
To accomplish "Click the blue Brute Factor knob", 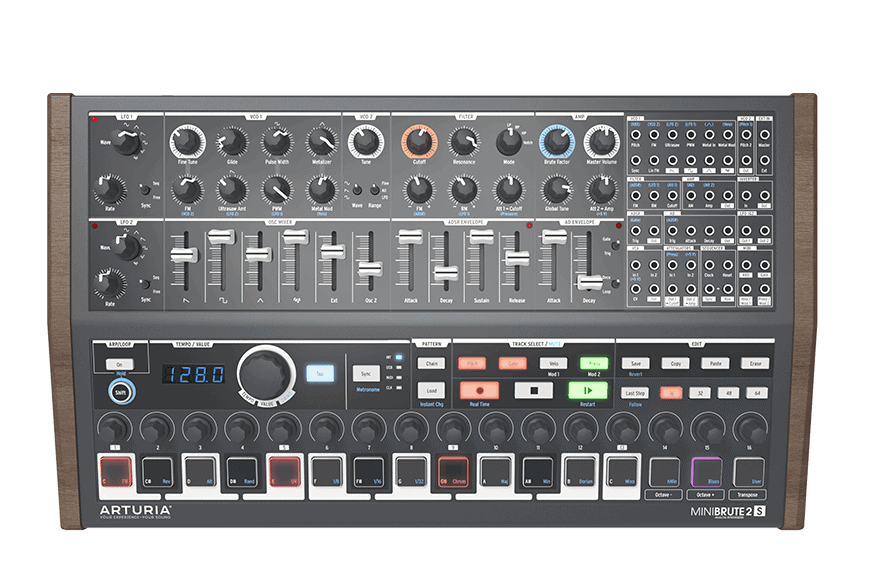I will (557, 142).
